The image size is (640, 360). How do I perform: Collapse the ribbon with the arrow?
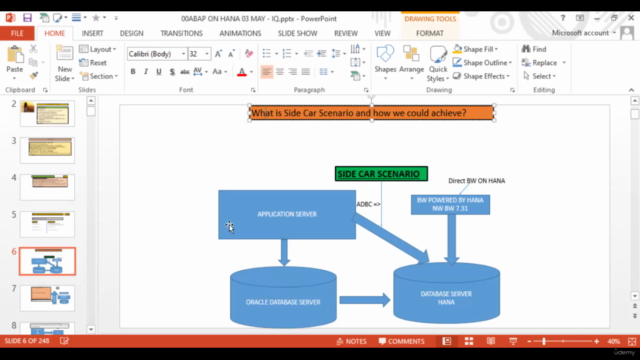coord(631,90)
